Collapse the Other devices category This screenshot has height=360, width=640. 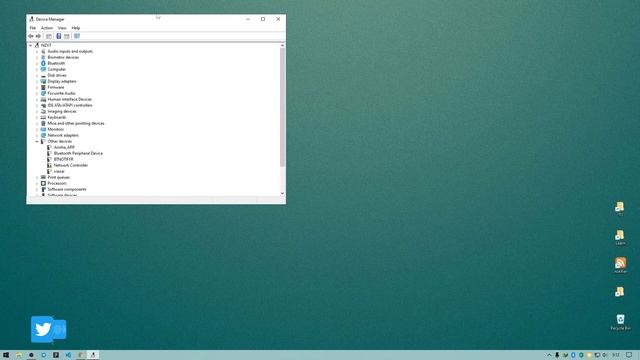(x=37, y=141)
